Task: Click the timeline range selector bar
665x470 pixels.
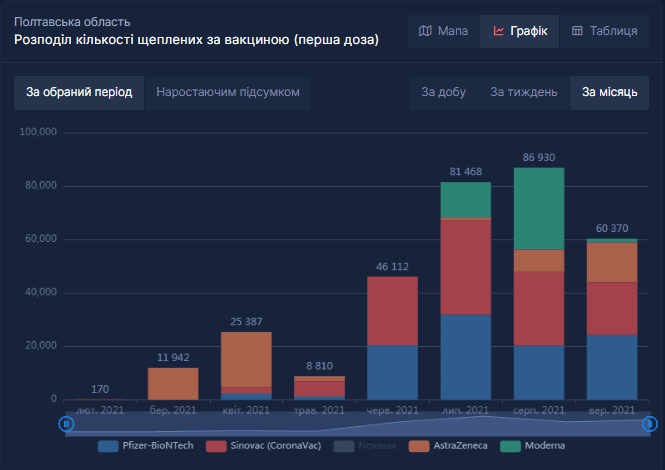Action: click(358, 424)
